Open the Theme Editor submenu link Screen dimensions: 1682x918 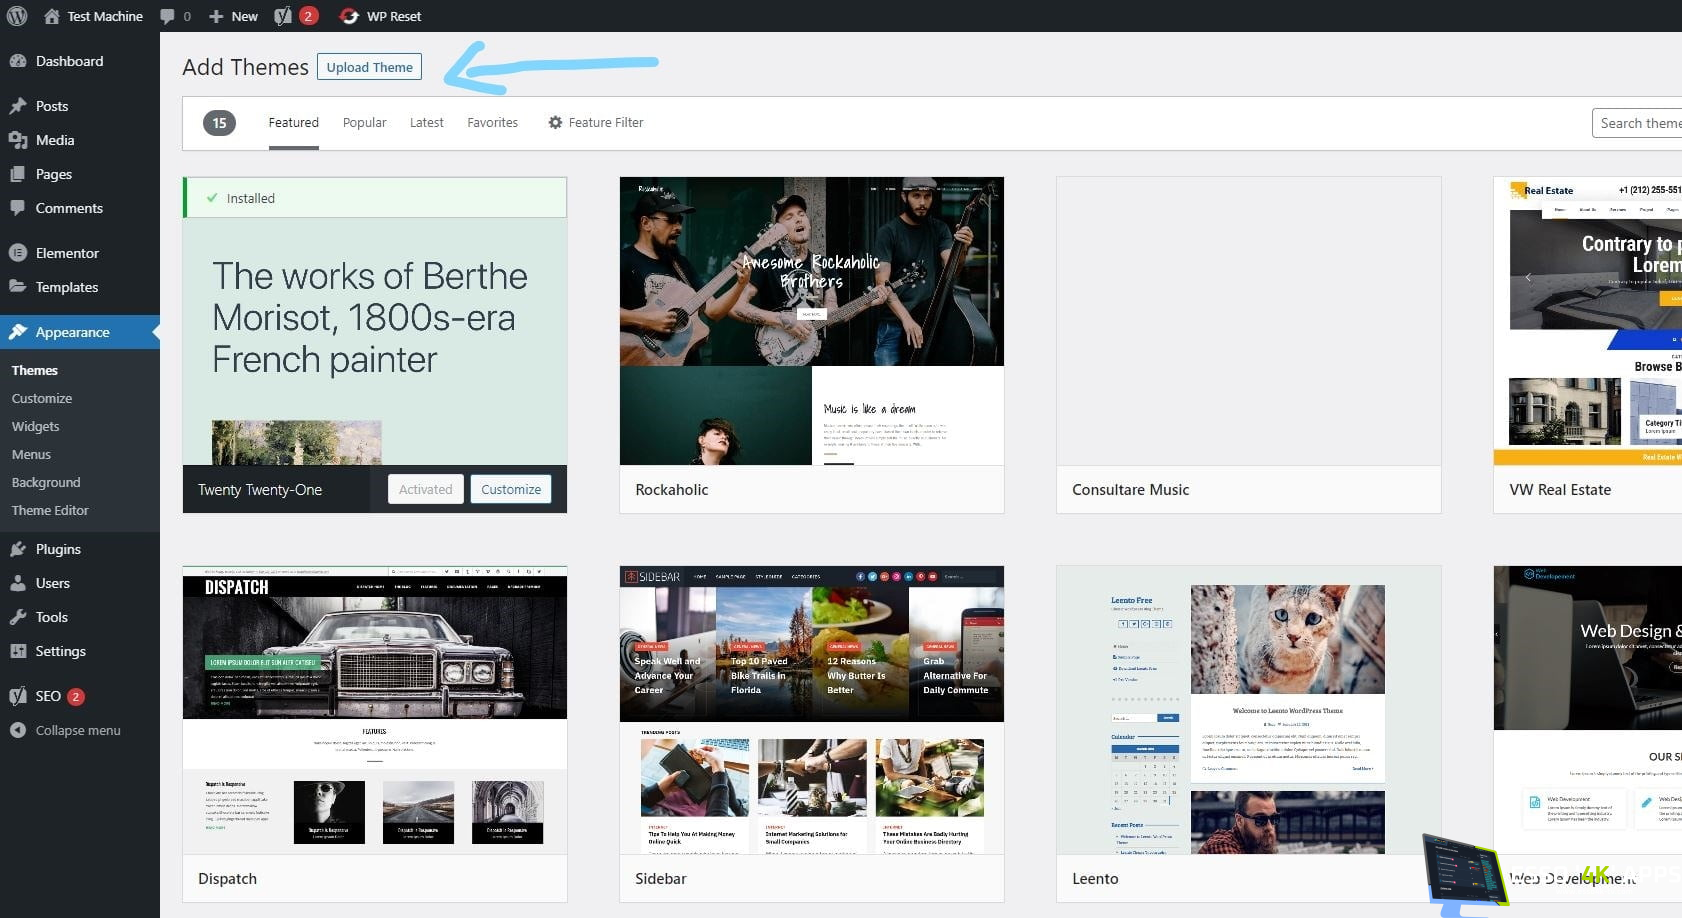[50, 510]
